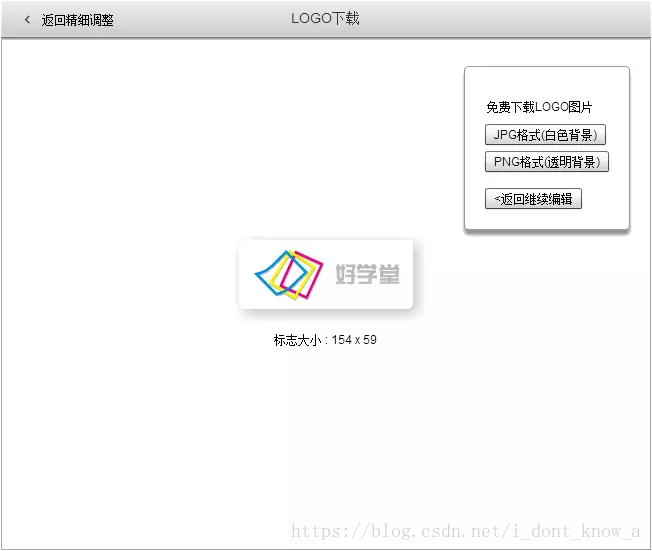Select the 好学堂 logo preview thumbnail
This screenshot has height=551, width=652.
coord(326,274)
